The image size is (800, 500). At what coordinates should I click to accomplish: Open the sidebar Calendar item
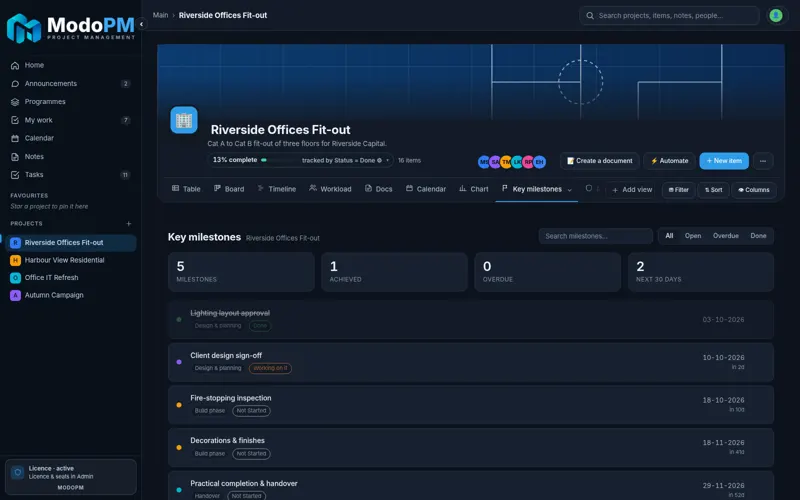70,138
